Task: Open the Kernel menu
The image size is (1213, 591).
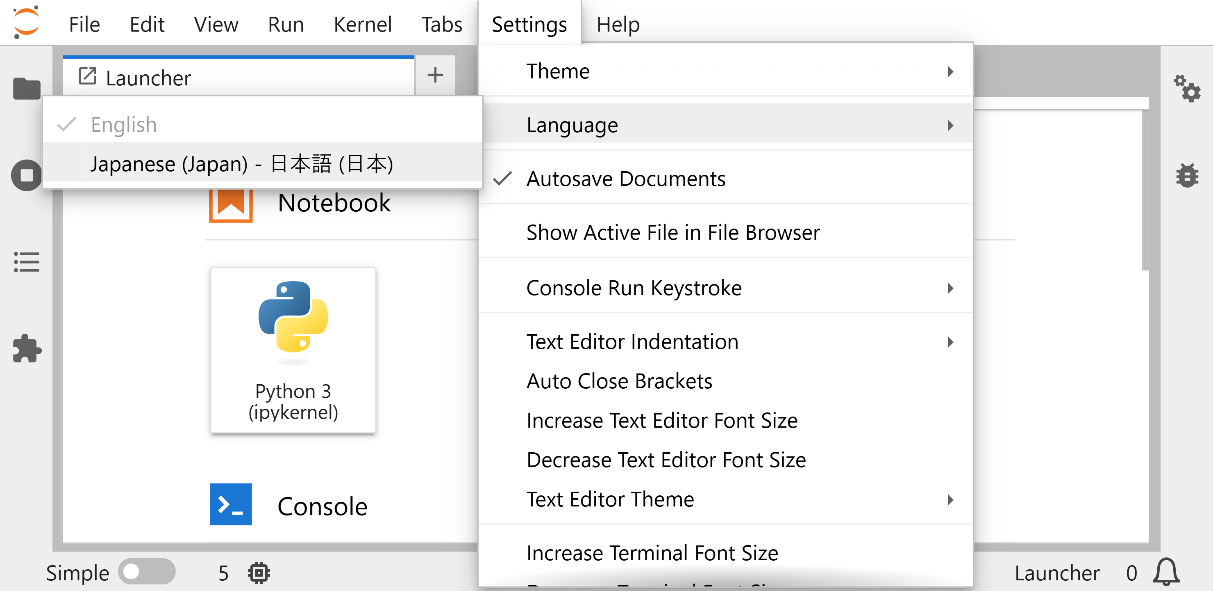Action: coord(362,25)
